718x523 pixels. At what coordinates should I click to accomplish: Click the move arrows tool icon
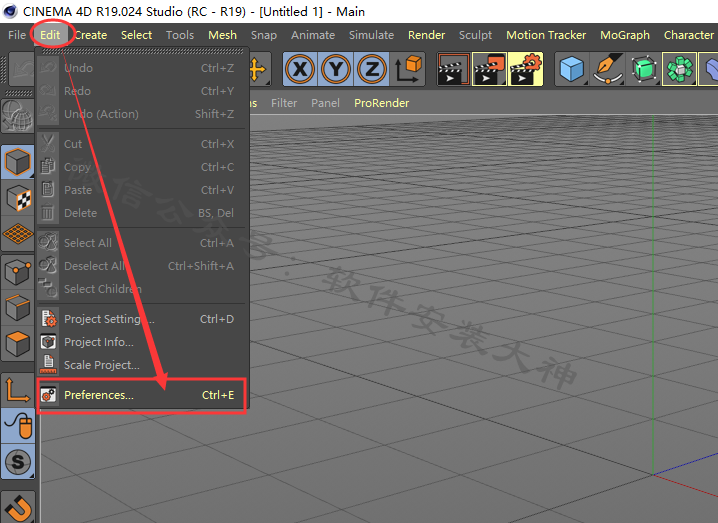(259, 69)
